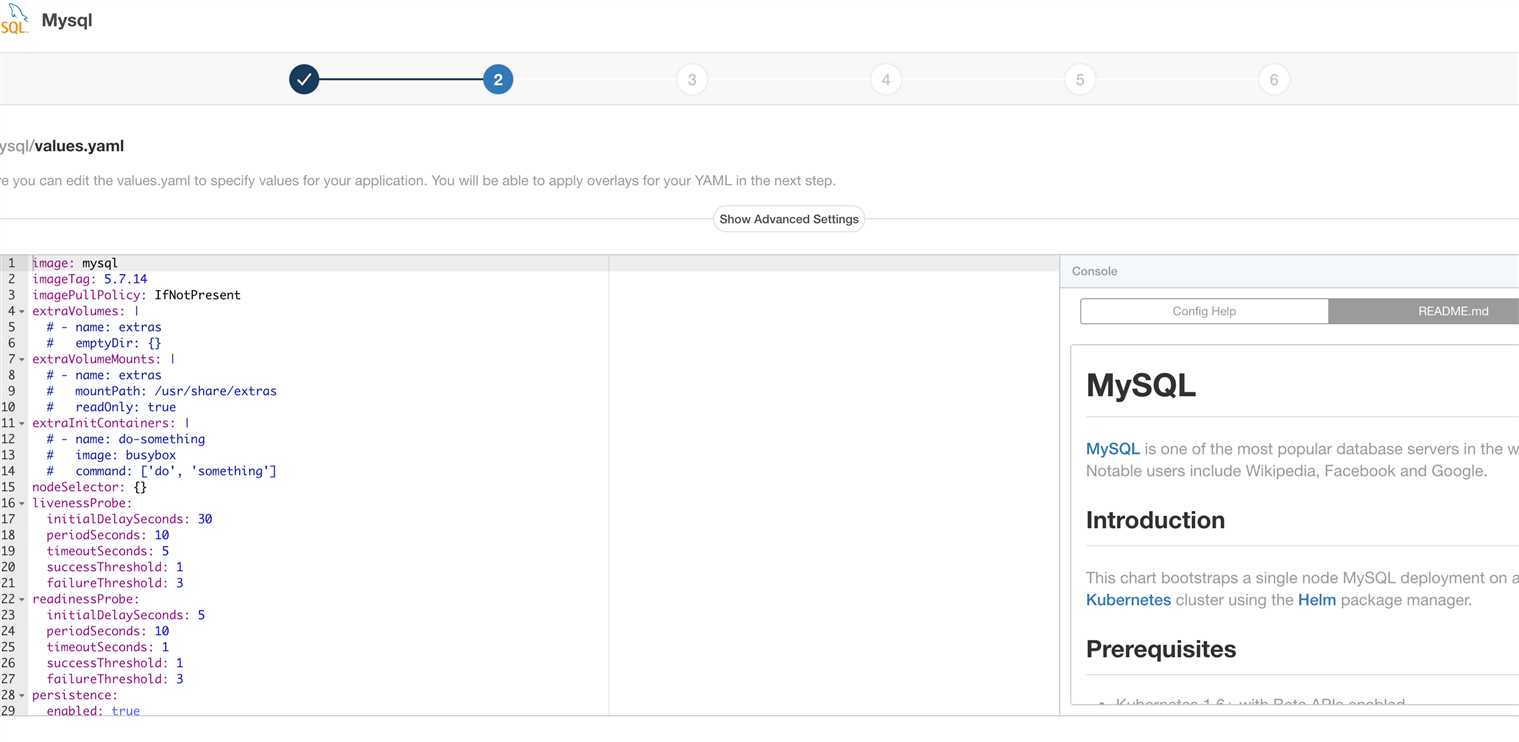Screen dimensions: 1519x742
Task: Click the Prerequisites heading in README
Action: [x=1161, y=649]
